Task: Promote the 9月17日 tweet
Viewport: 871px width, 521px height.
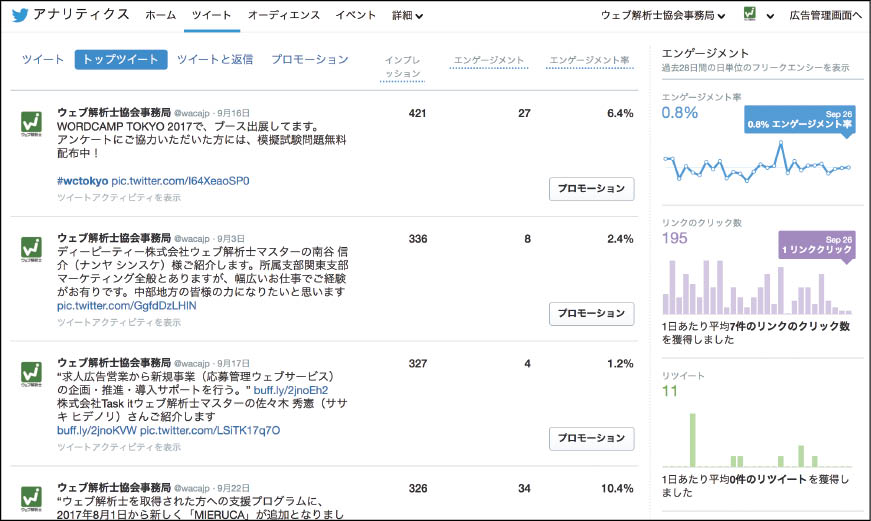Action: tap(592, 438)
